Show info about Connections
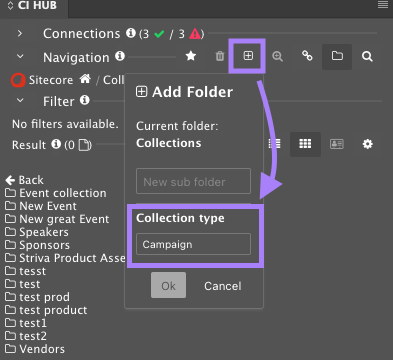The height and width of the screenshot is (360, 393). click(131, 33)
